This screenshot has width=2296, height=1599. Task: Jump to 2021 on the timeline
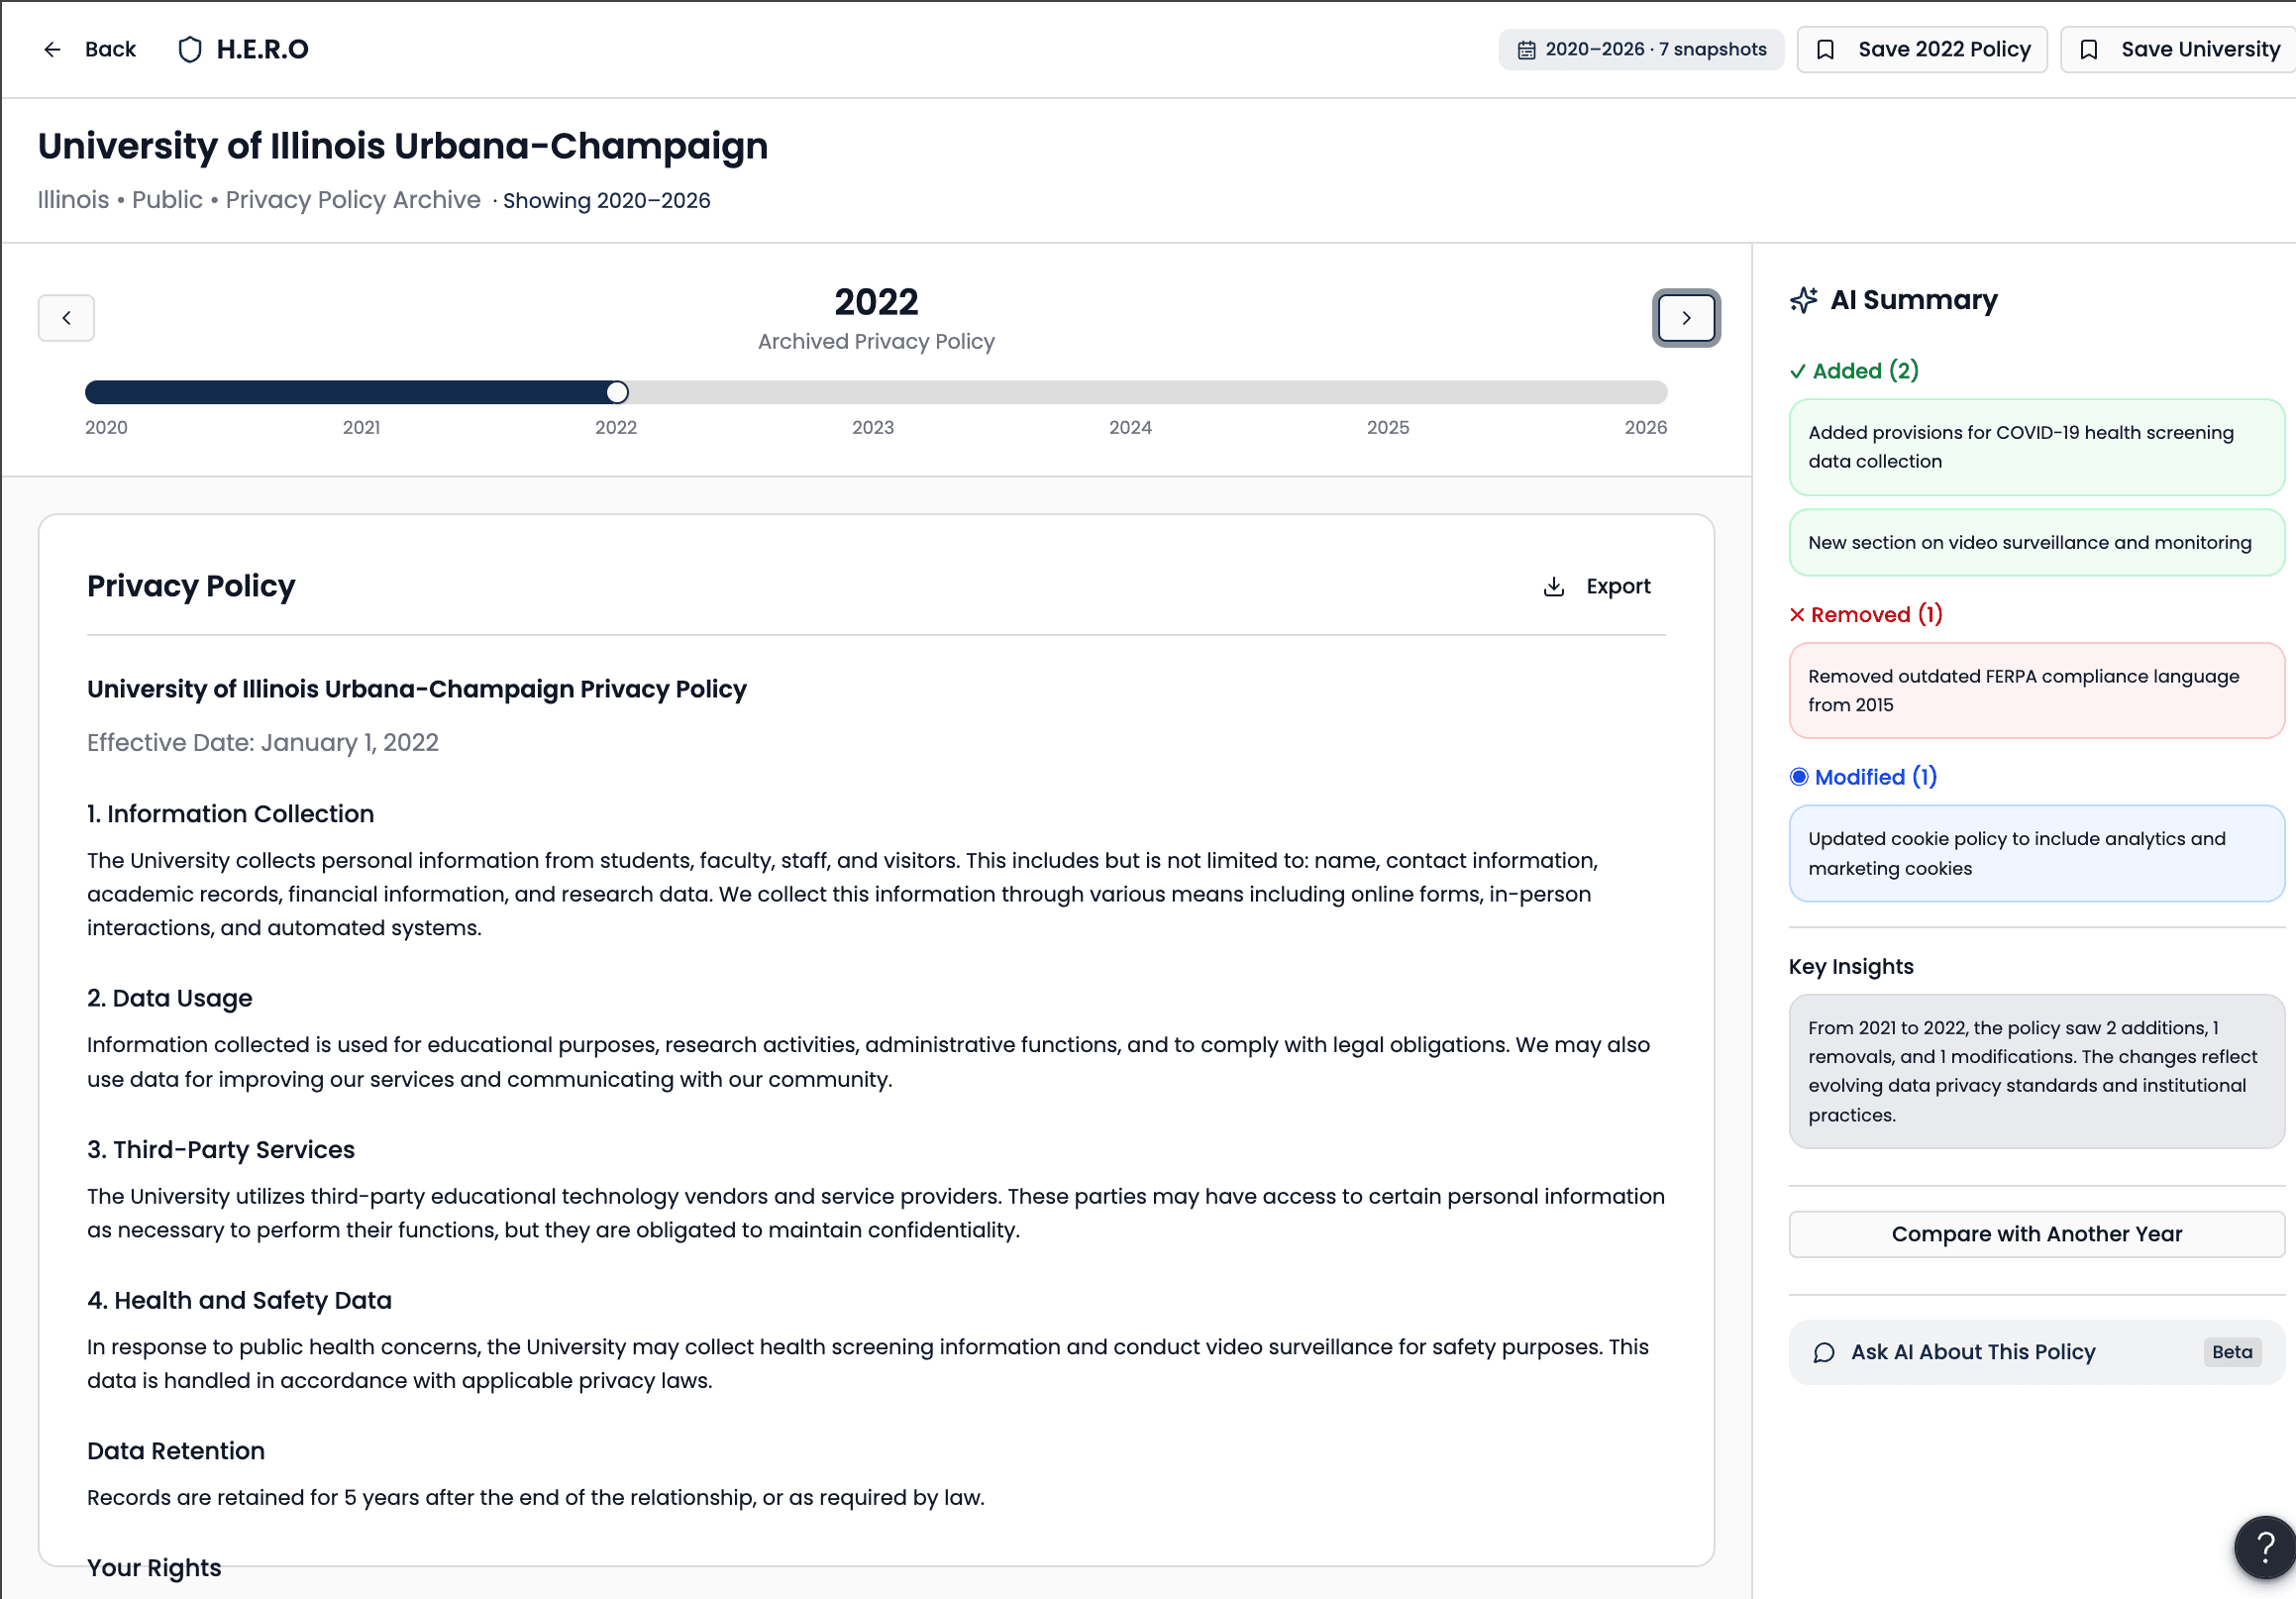[361, 427]
